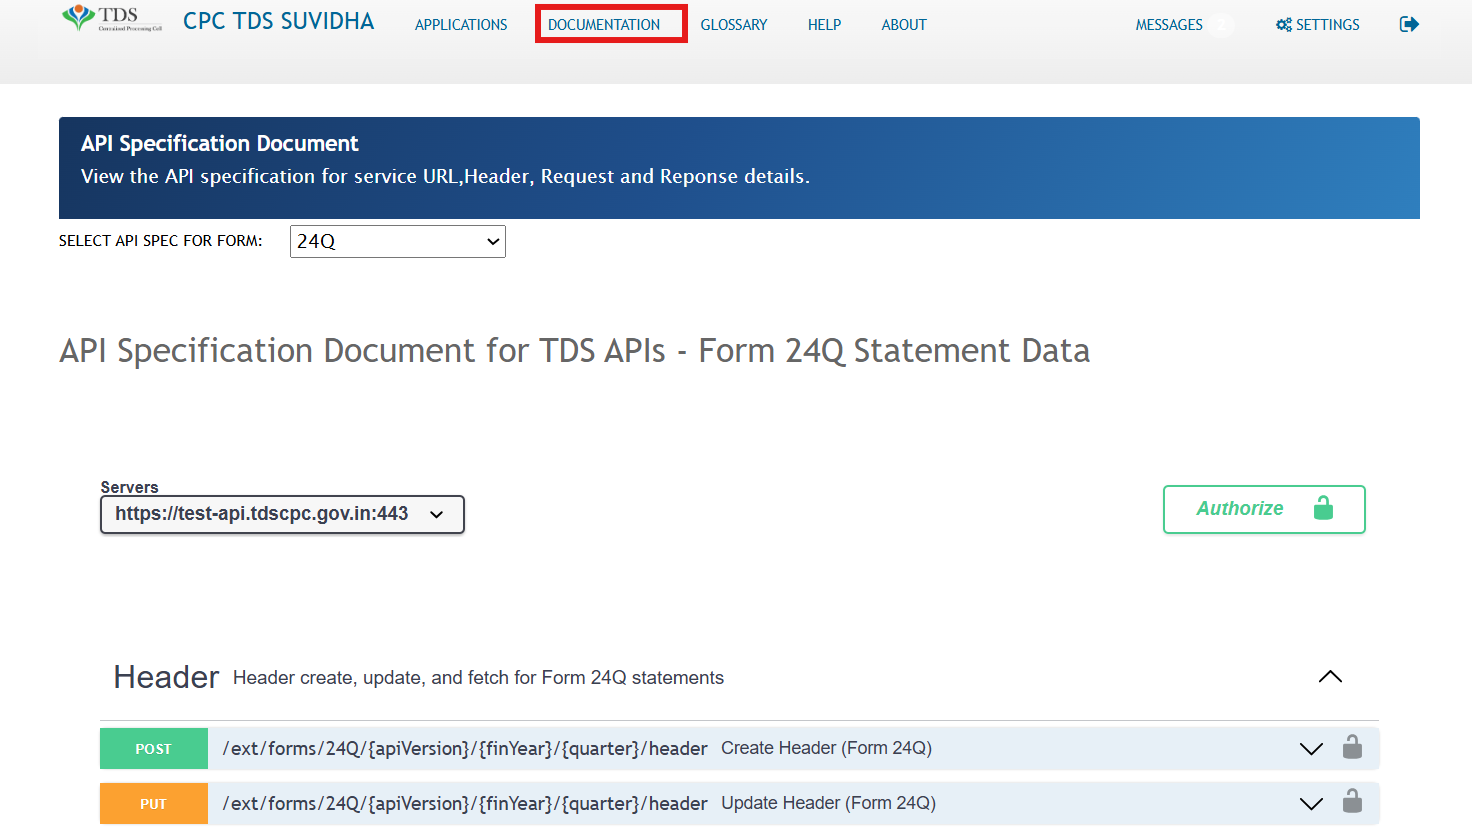Expand the POST Create Header row chevron
The image size is (1472, 834).
tap(1310, 749)
